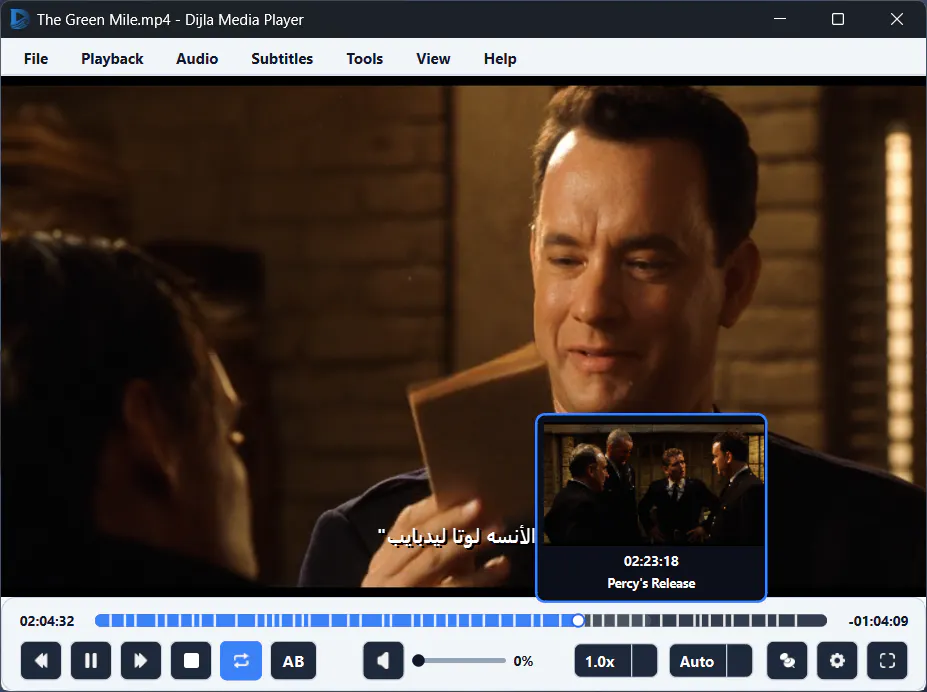This screenshot has width=927, height=692.
Task: Click the Dijla Media Player app icon
Action: (x=19, y=19)
